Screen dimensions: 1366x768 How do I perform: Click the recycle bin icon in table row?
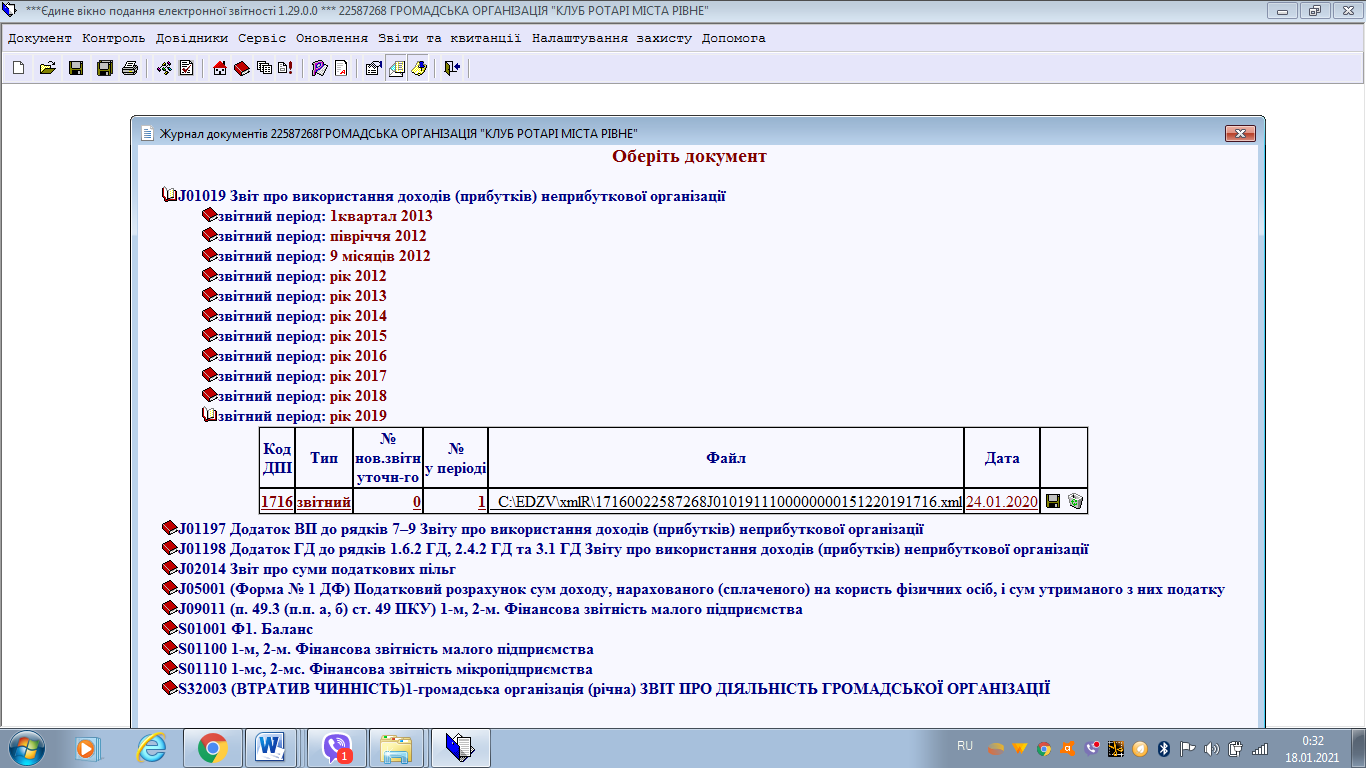coord(1075,501)
